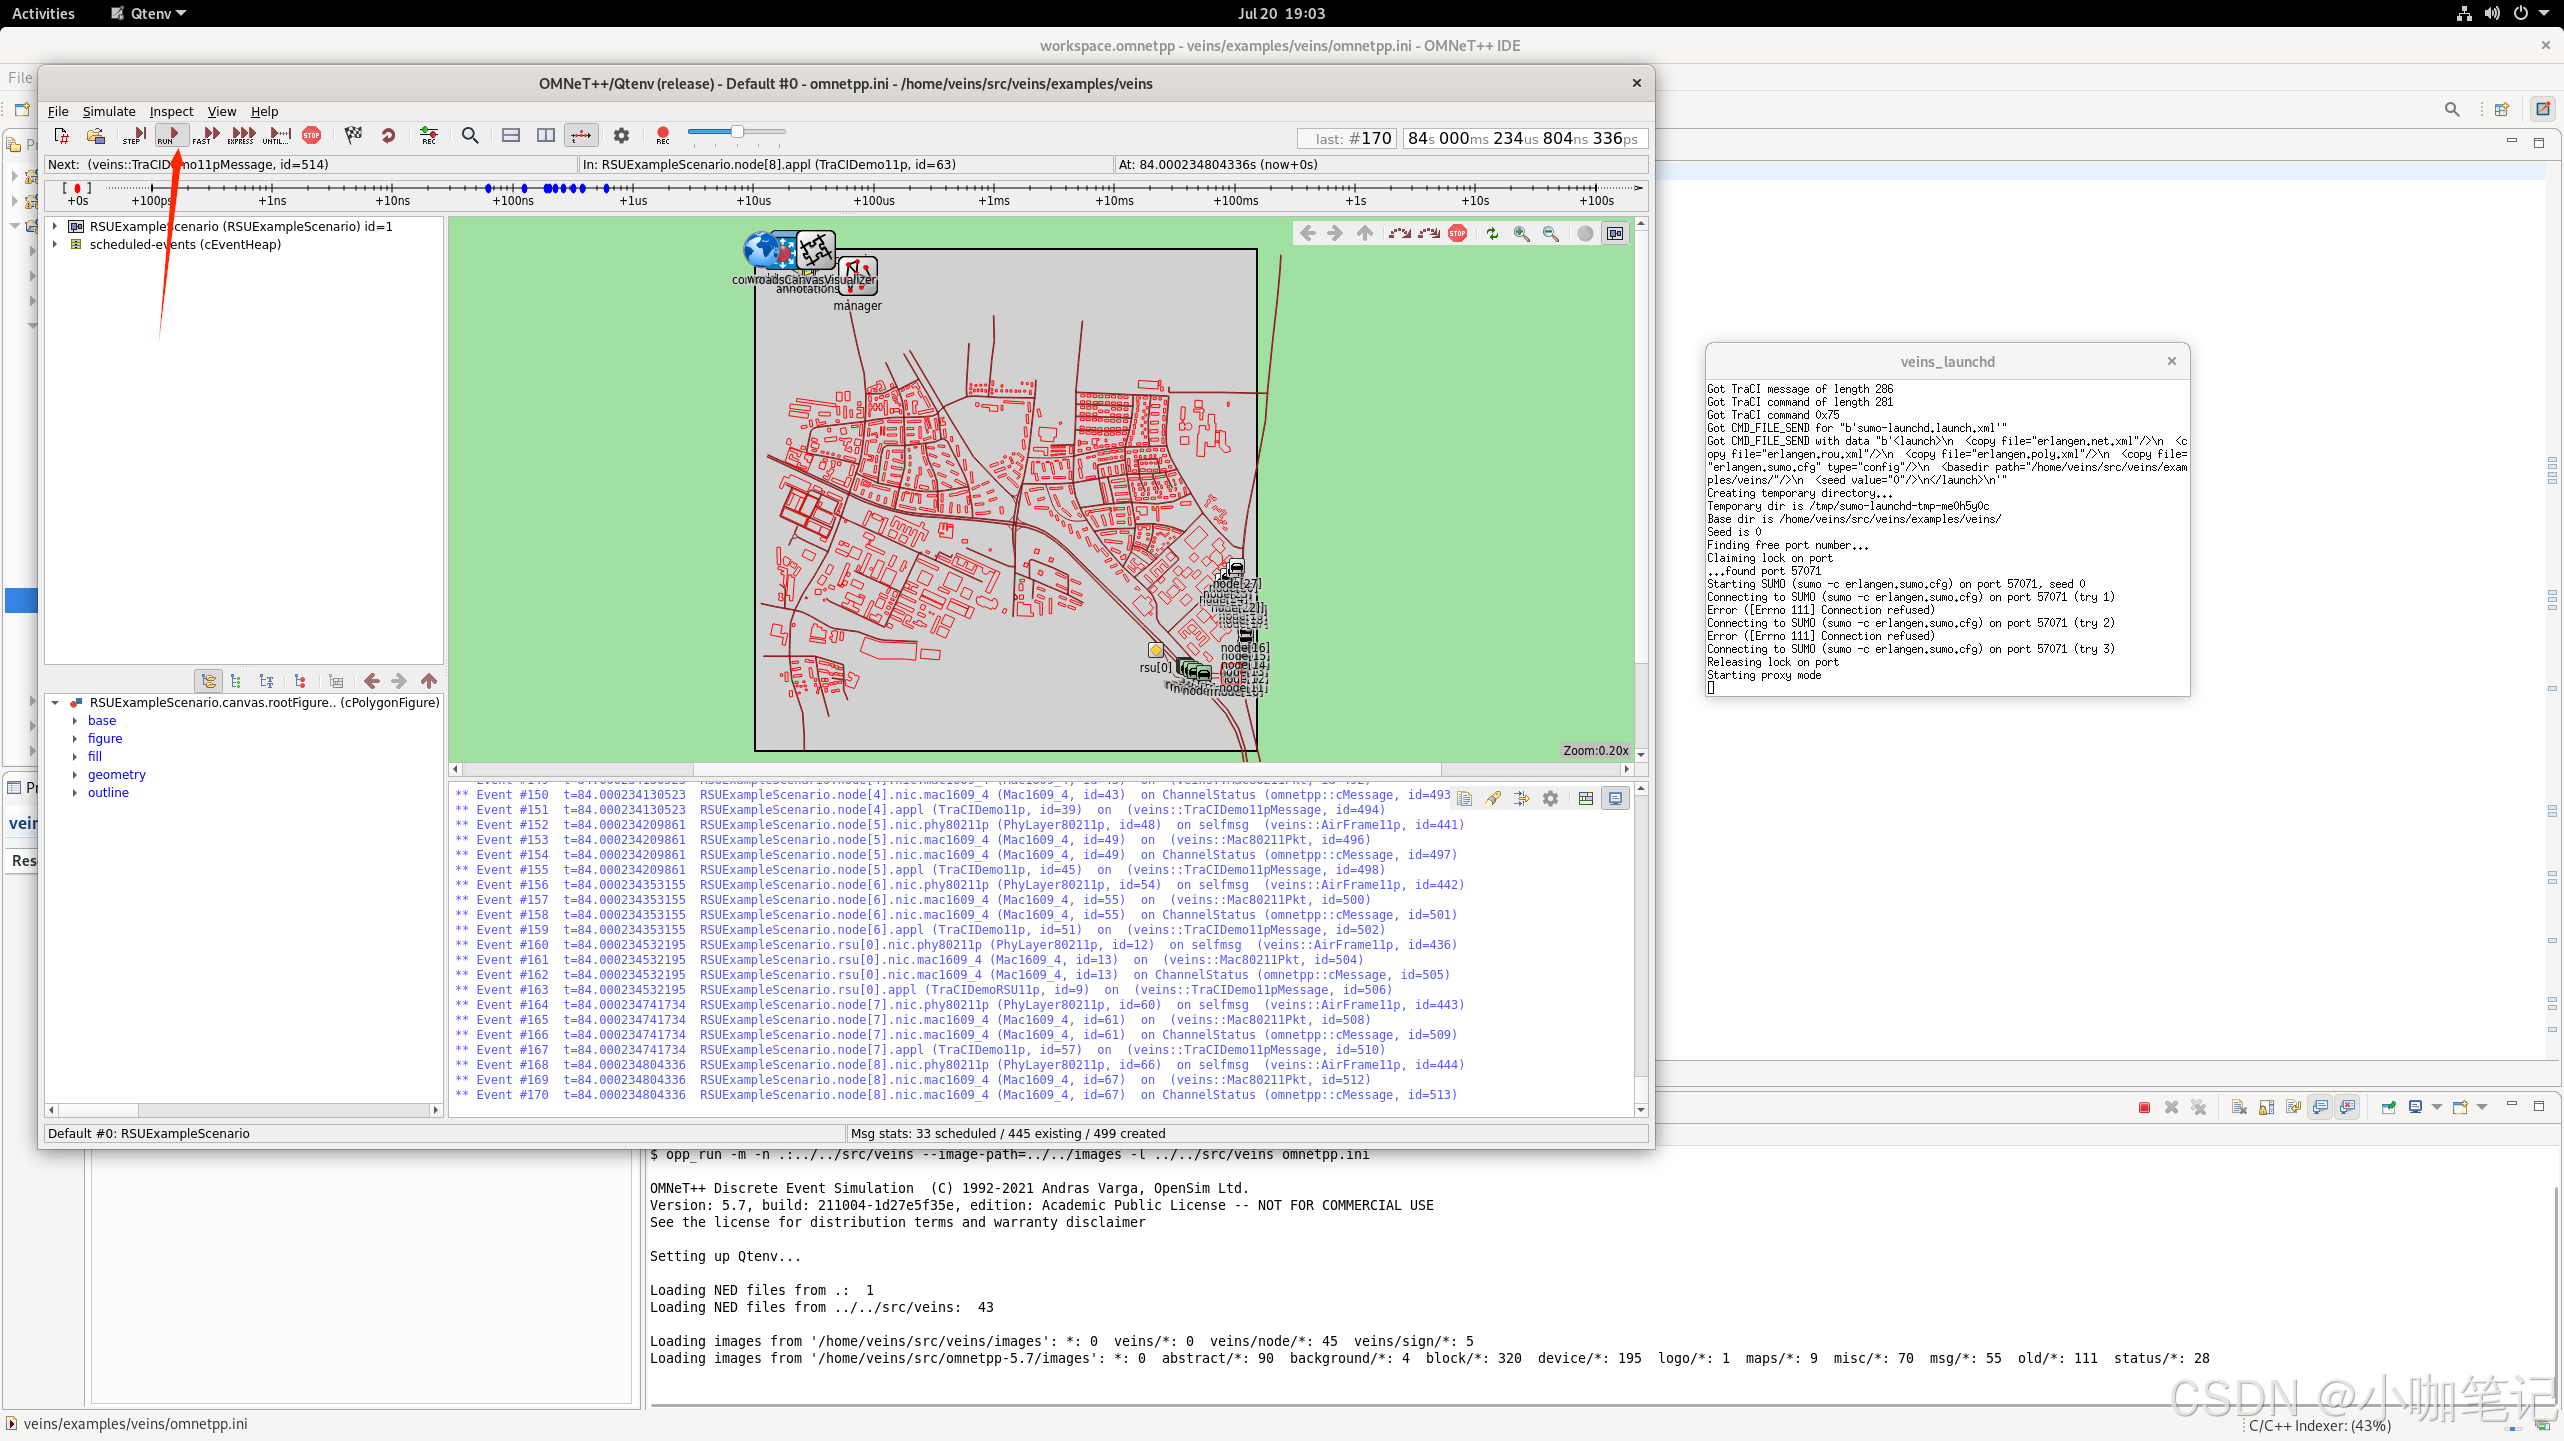The image size is (2564, 1441).
Task: Click log pane Copy icon
Action: point(1465,799)
